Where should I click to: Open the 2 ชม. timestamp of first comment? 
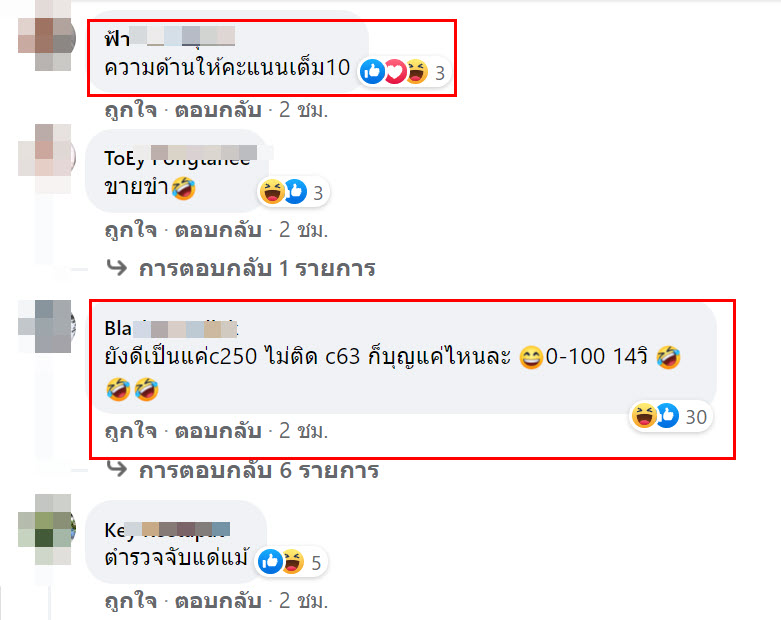point(303,110)
